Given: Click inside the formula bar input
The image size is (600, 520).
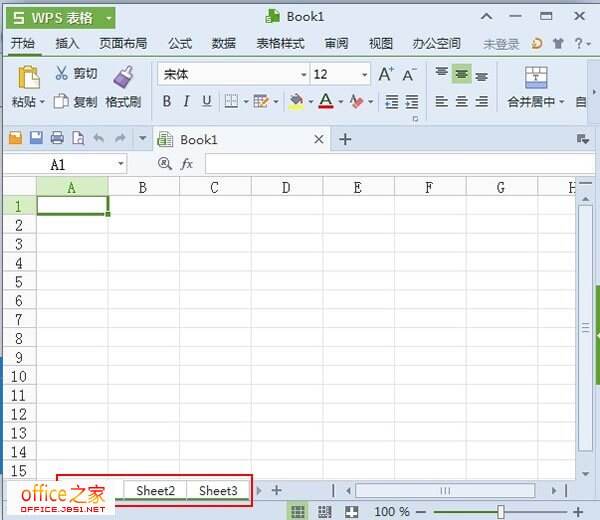Looking at the screenshot, I should [400, 164].
